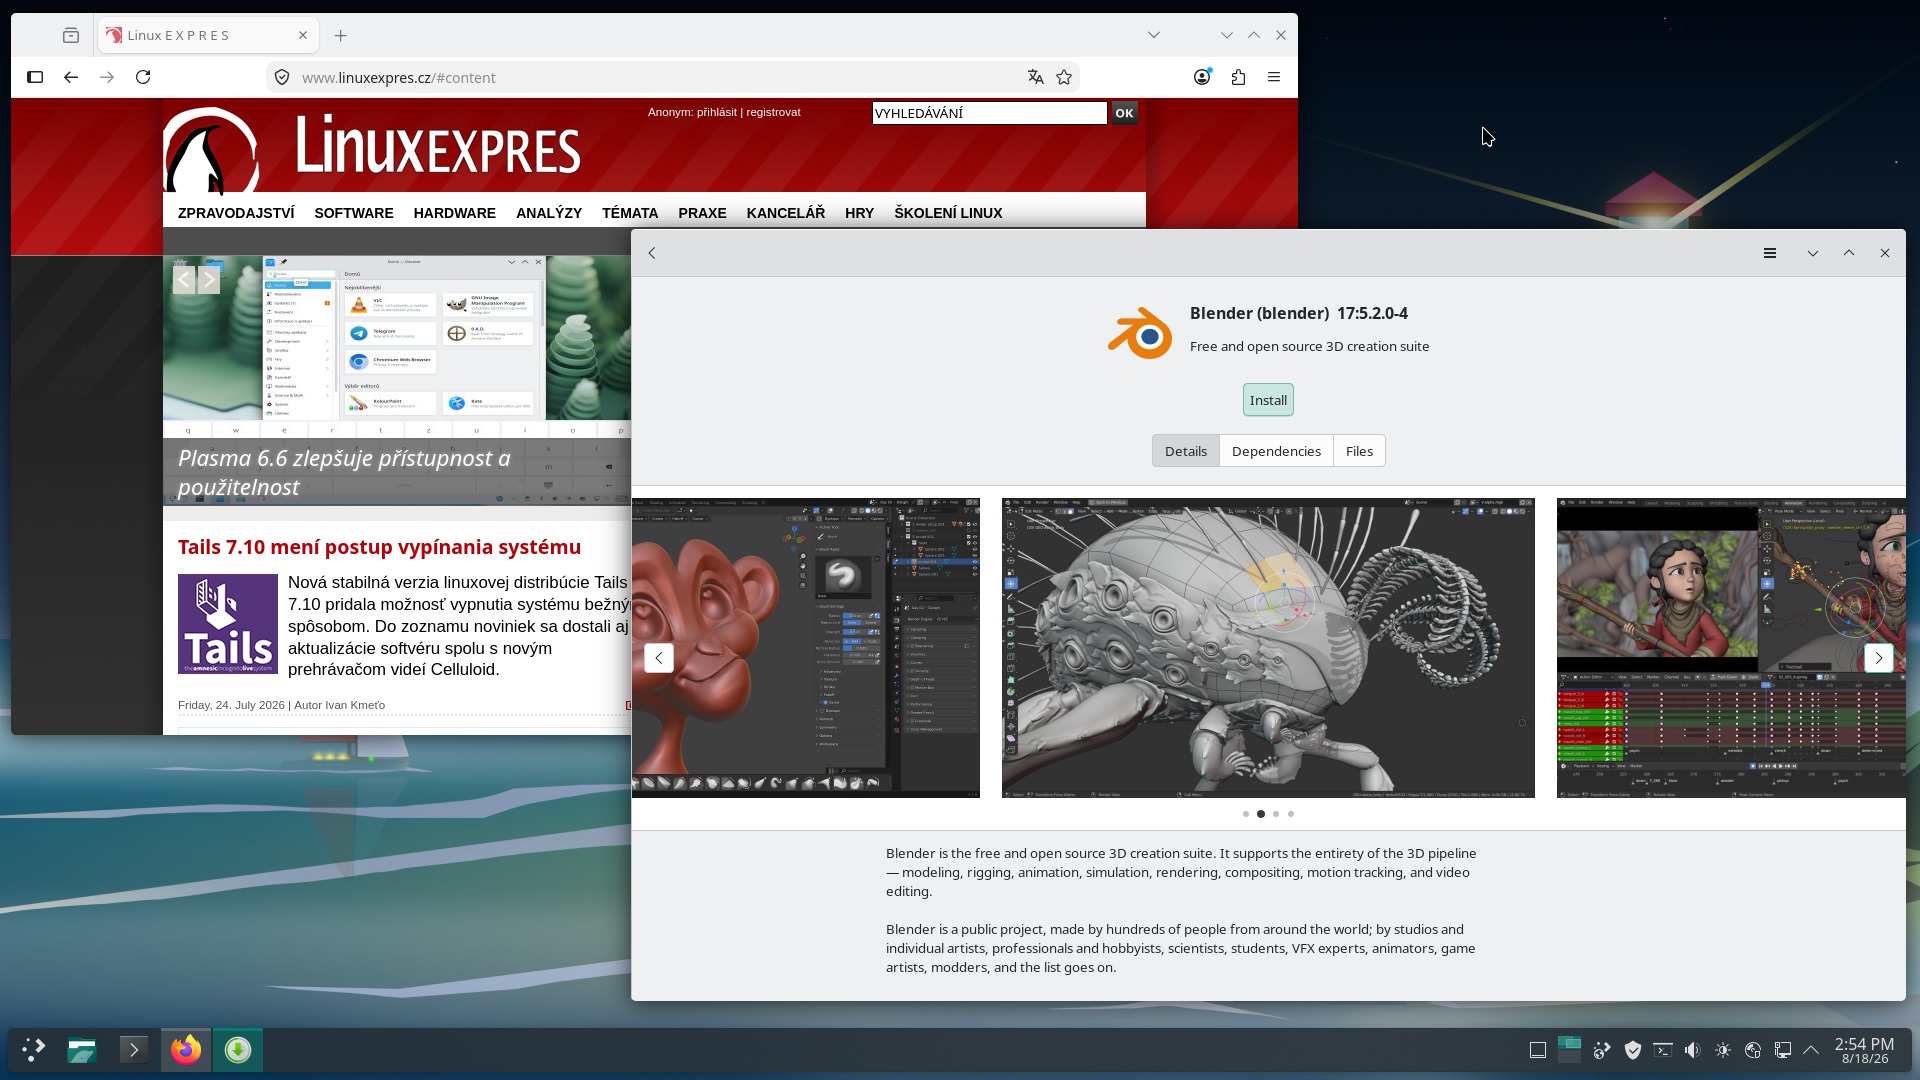Switch to Firefox in the taskbar
Screen dimensions: 1920x1080
186,1050
